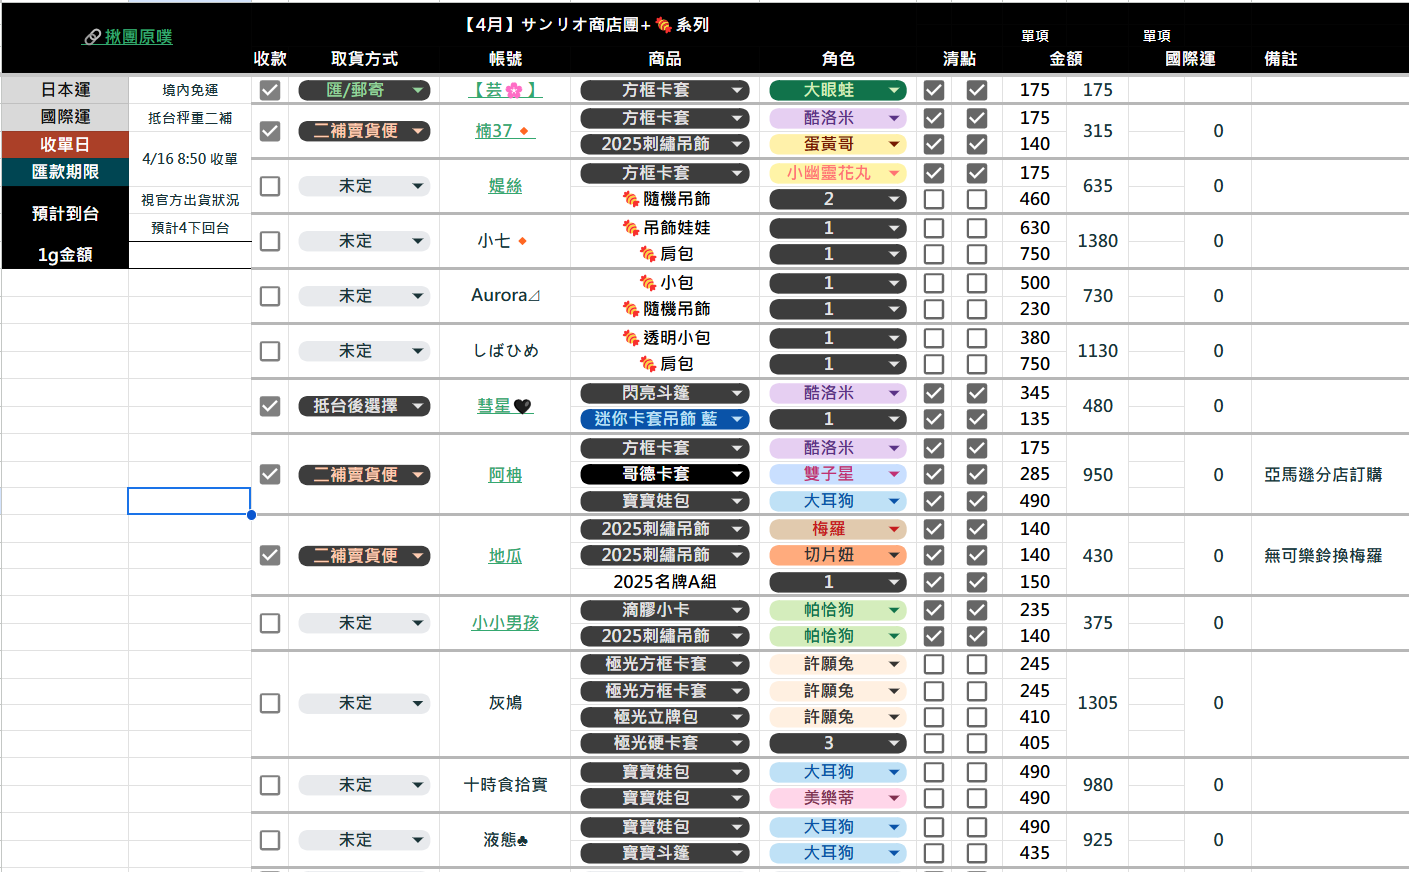The image size is (1409, 872).
Task: Open the 抵台後選擇 dropdown
Action: click(x=364, y=406)
